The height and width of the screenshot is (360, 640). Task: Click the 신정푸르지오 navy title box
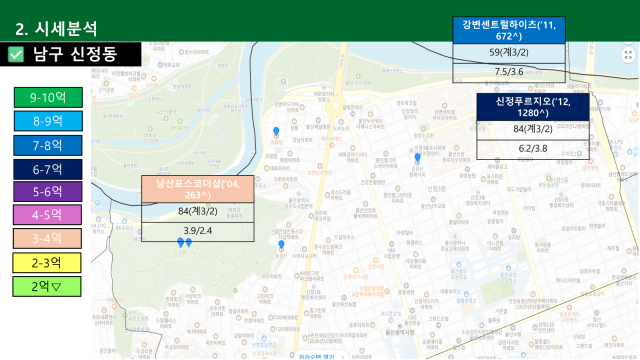pyautogui.click(x=533, y=107)
